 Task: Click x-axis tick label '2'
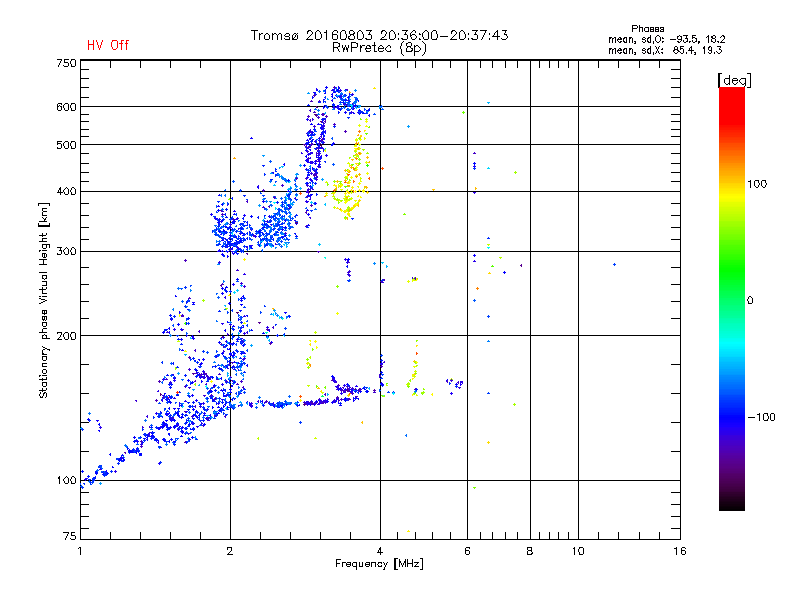[230, 551]
